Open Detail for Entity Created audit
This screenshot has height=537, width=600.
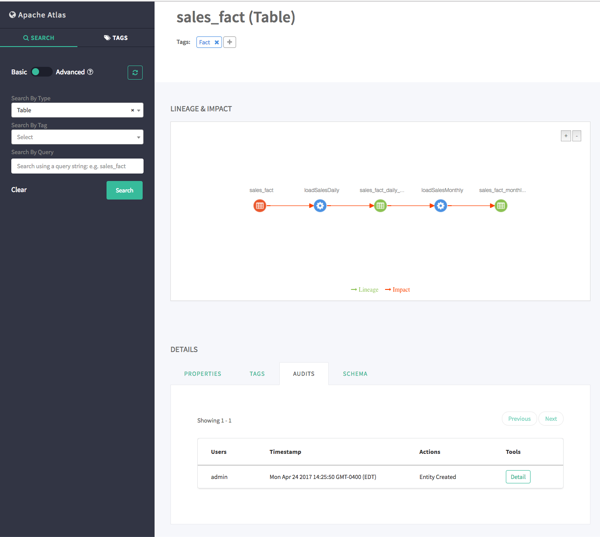(518, 477)
